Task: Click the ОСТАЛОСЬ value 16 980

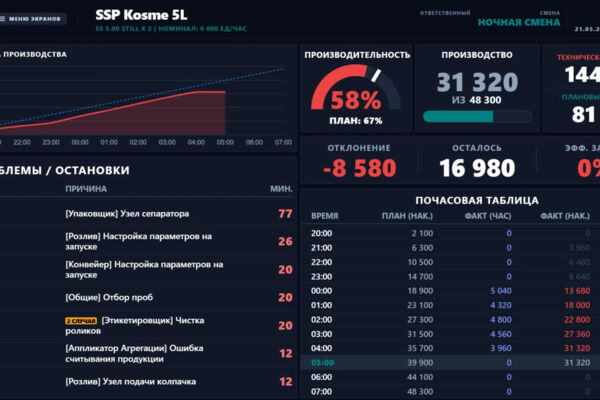Action: 477,168
